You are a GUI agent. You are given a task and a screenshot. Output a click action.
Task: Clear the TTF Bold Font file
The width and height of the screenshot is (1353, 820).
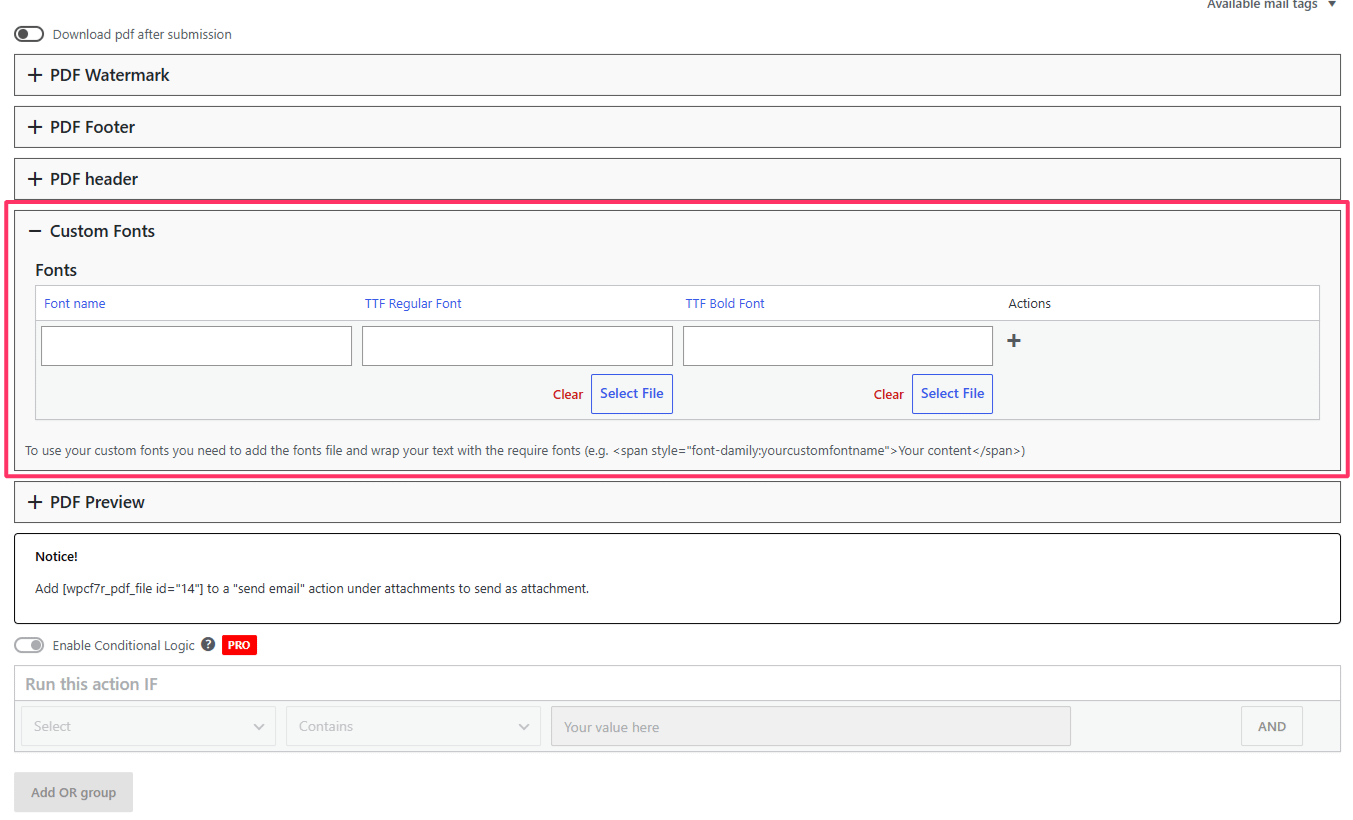[x=888, y=395]
